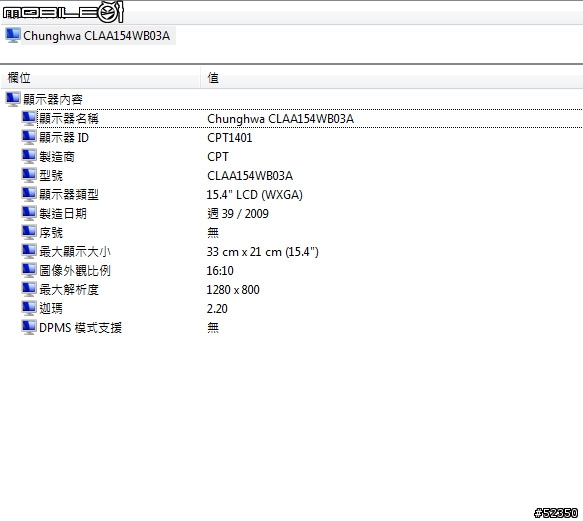Select the 最大解析度 field label
583x521 pixels.
[69, 289]
